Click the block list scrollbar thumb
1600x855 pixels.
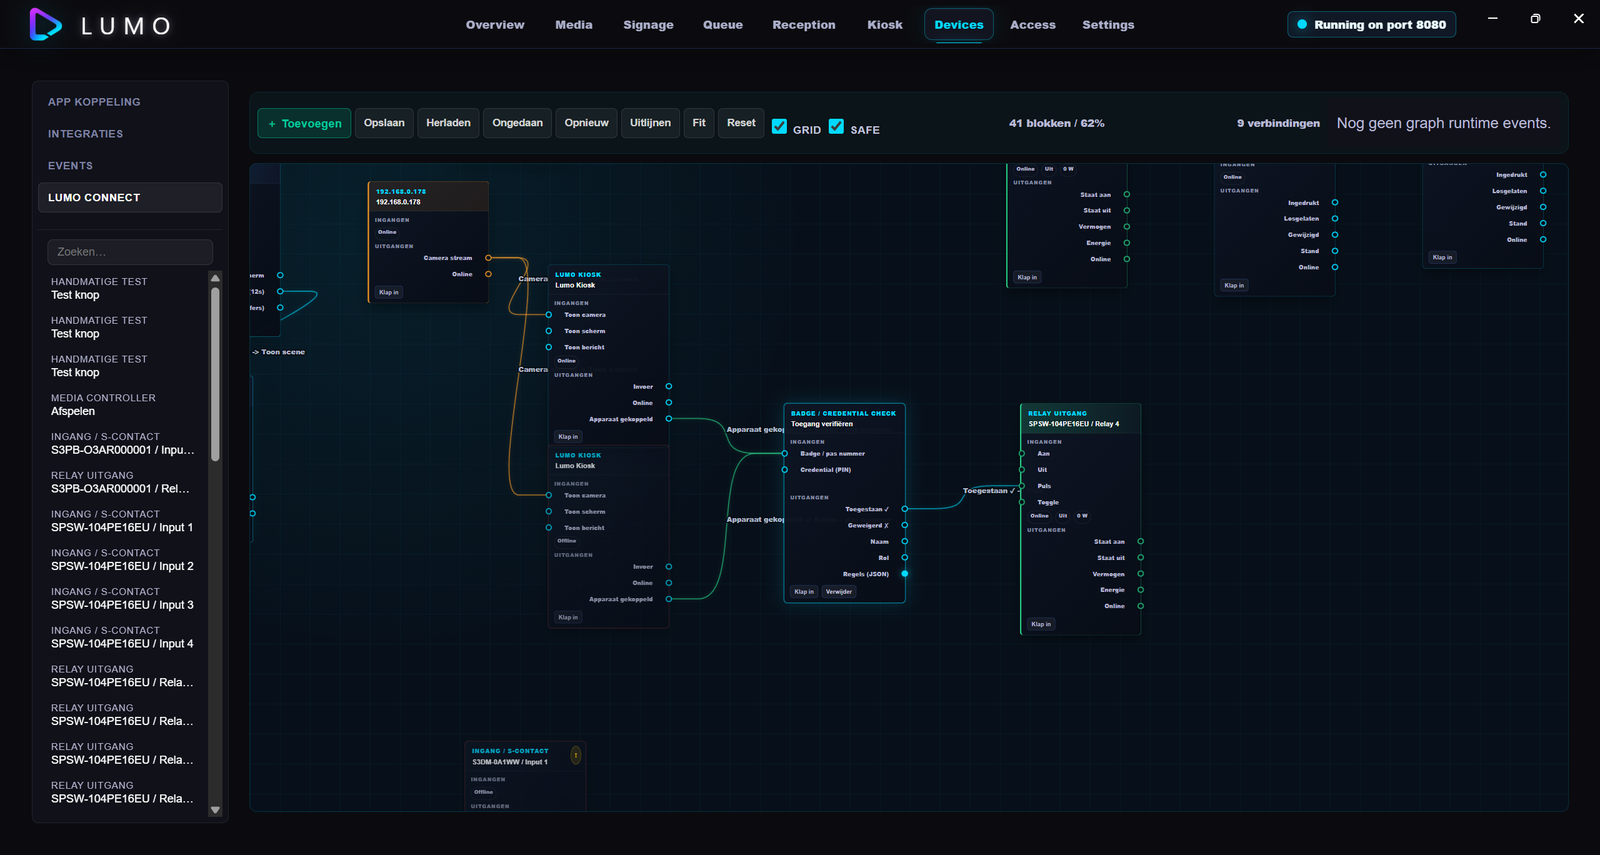(x=215, y=375)
